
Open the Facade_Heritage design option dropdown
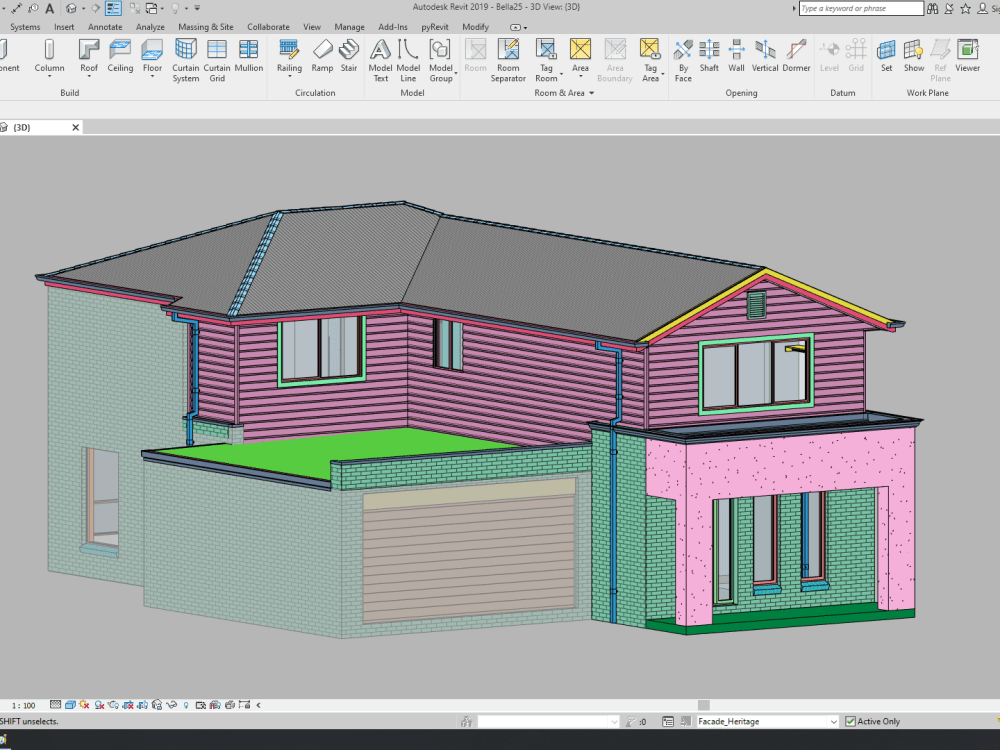point(835,720)
